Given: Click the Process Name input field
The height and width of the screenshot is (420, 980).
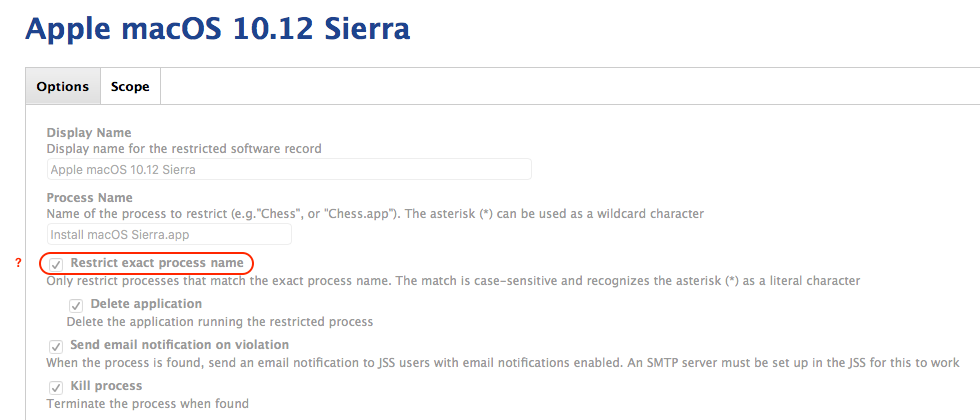Looking at the screenshot, I should coord(169,234).
